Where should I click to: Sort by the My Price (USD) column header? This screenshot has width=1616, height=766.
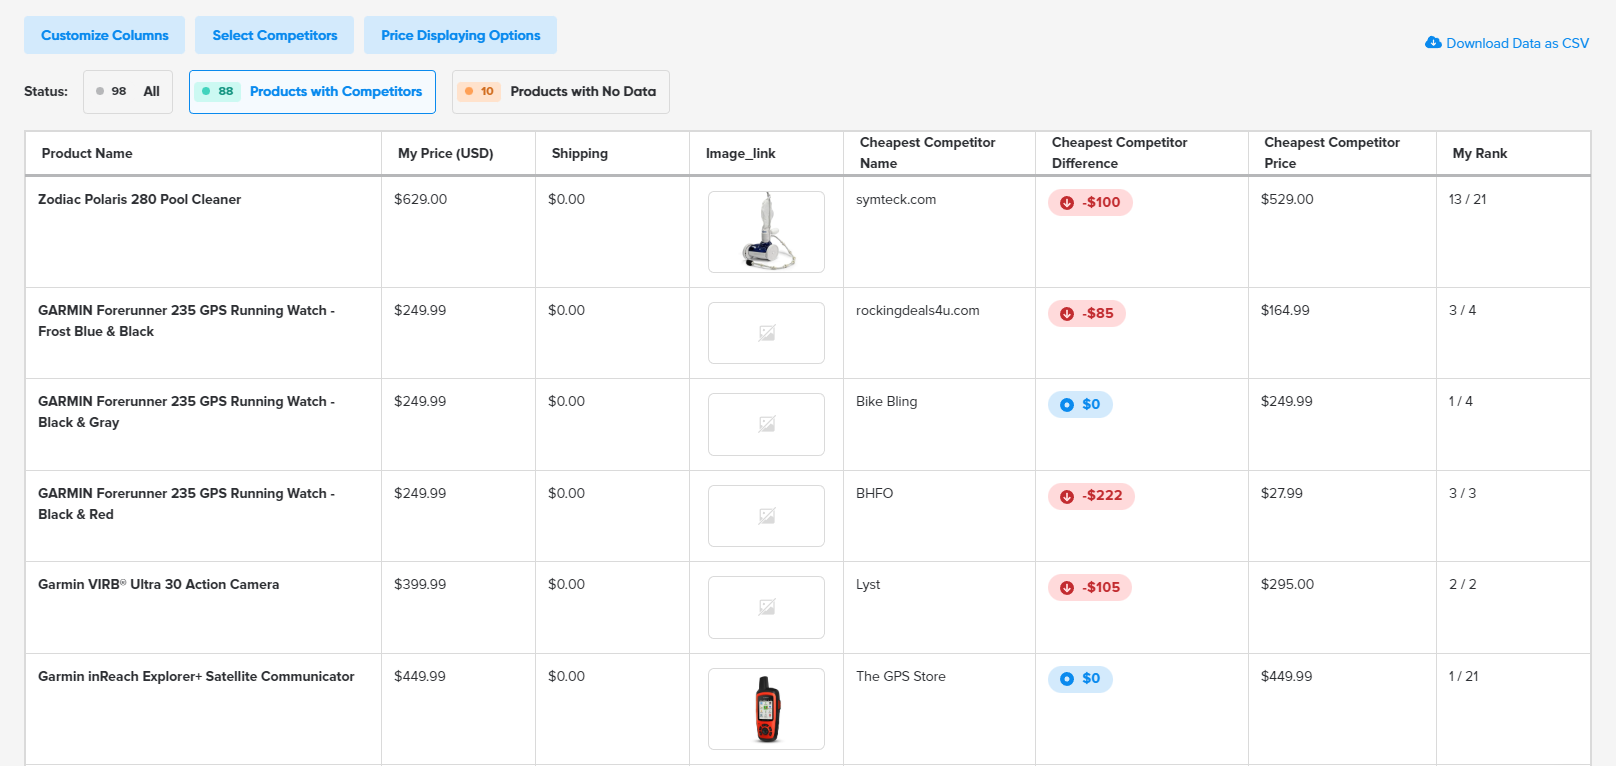coord(446,153)
